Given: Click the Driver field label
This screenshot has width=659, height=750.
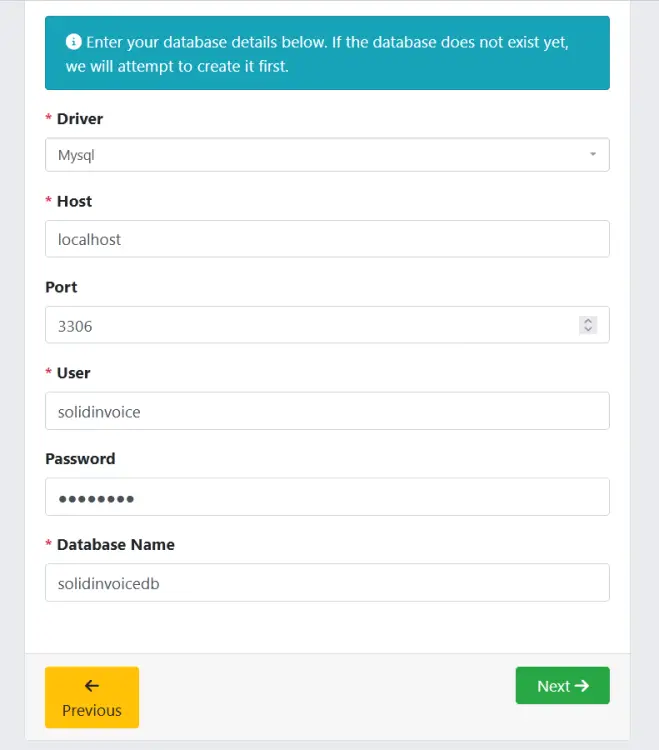Looking at the screenshot, I should point(79,119).
